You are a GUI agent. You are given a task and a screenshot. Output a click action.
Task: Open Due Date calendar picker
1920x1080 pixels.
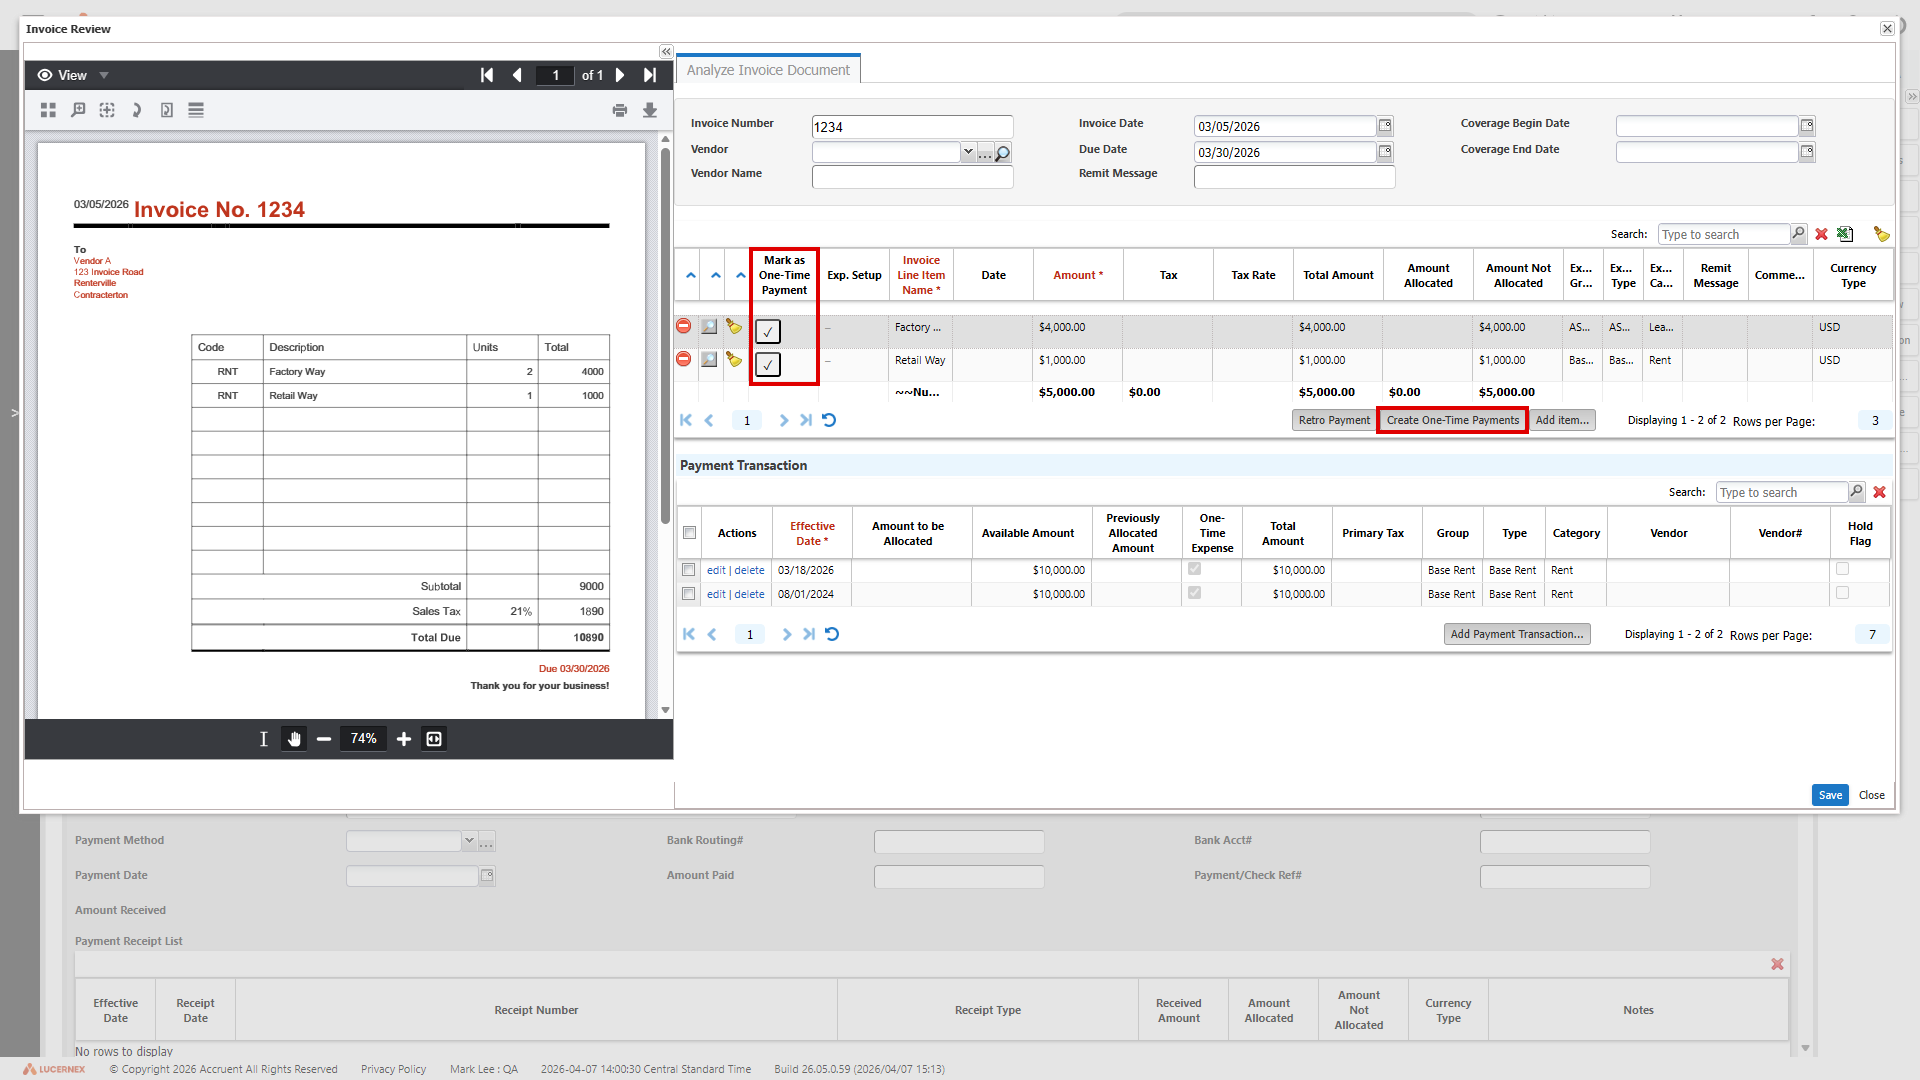tap(1385, 152)
